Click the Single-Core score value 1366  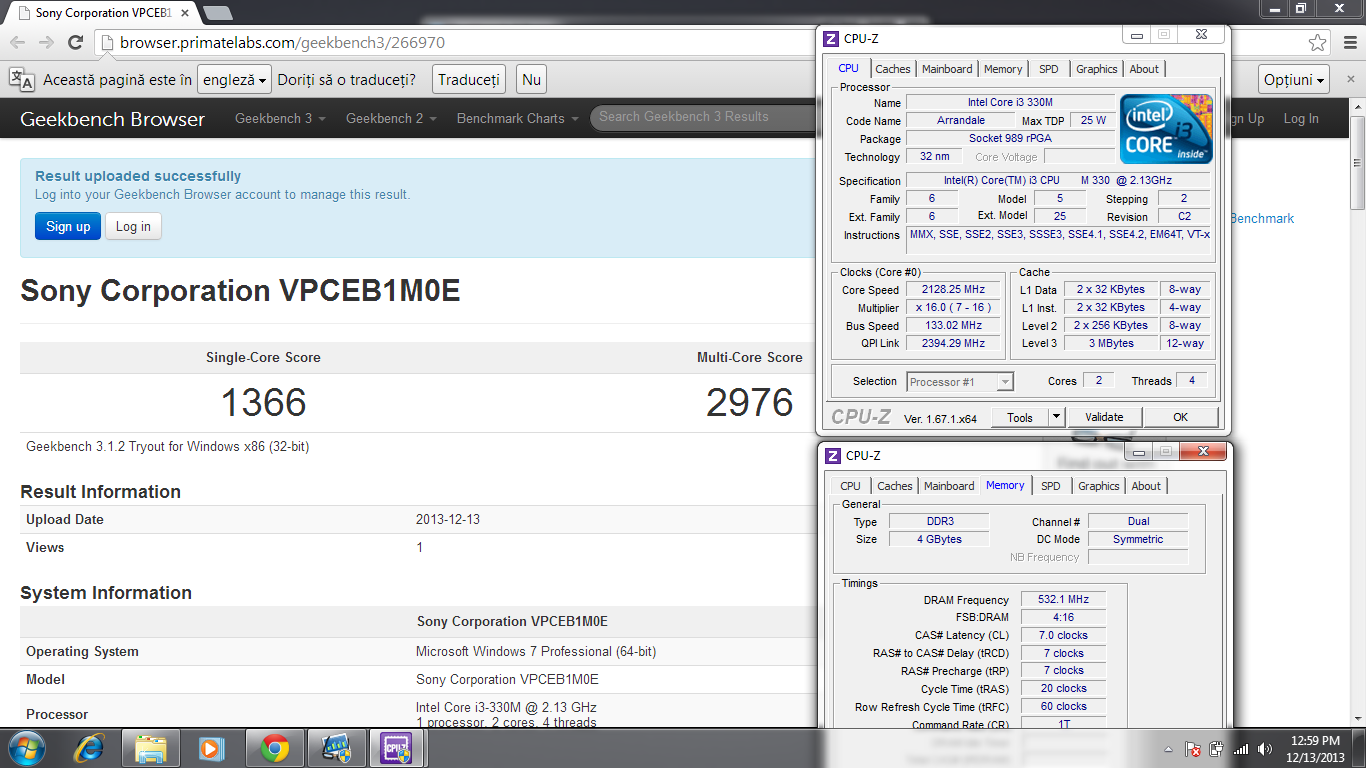[x=264, y=402]
